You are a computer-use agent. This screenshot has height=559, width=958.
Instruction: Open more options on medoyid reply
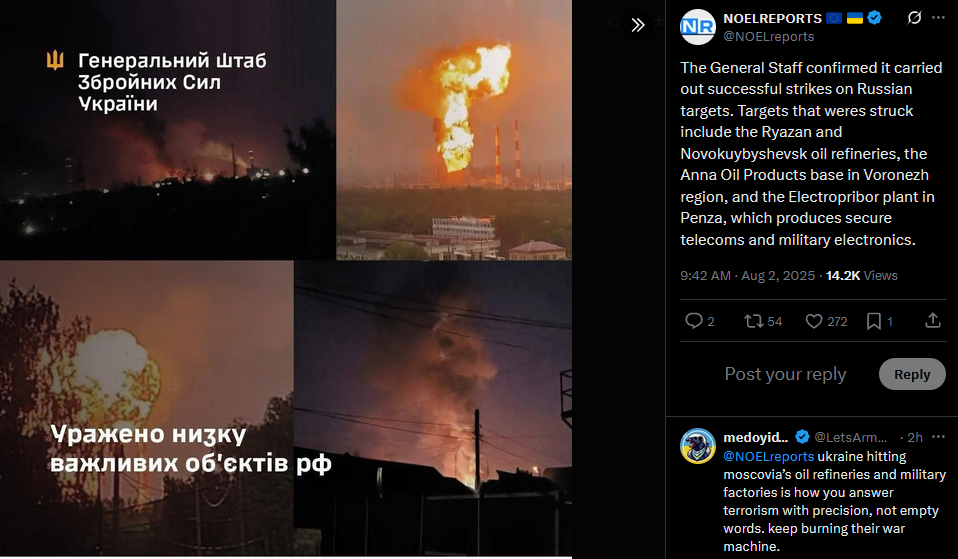938,437
